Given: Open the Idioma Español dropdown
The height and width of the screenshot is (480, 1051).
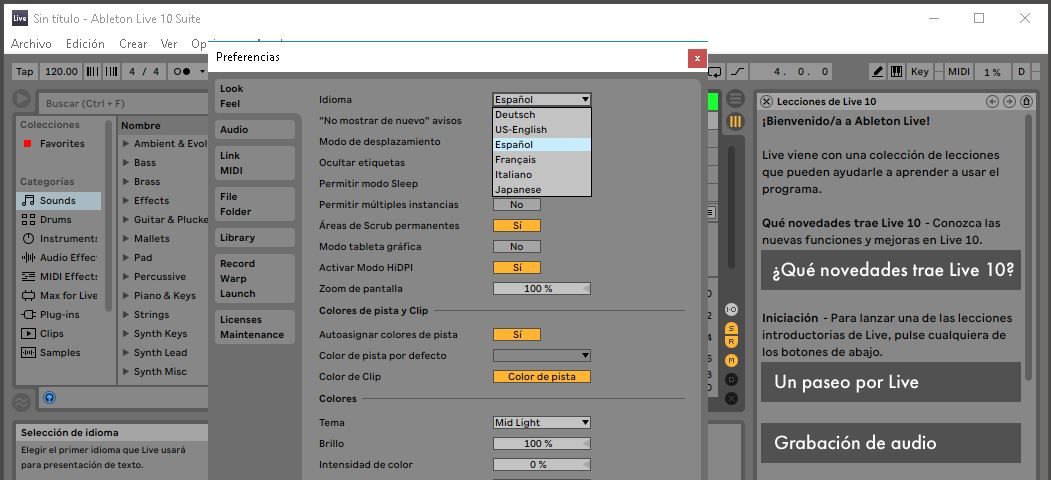Looking at the screenshot, I should [x=542, y=99].
